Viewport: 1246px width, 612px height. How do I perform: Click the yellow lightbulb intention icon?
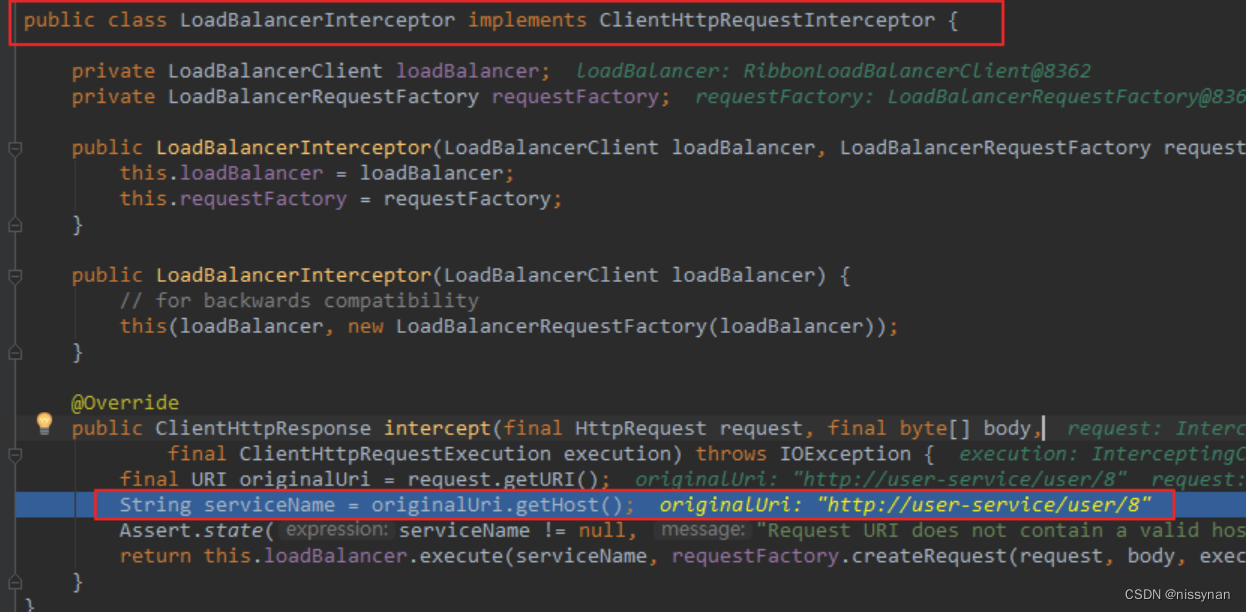coord(44,423)
